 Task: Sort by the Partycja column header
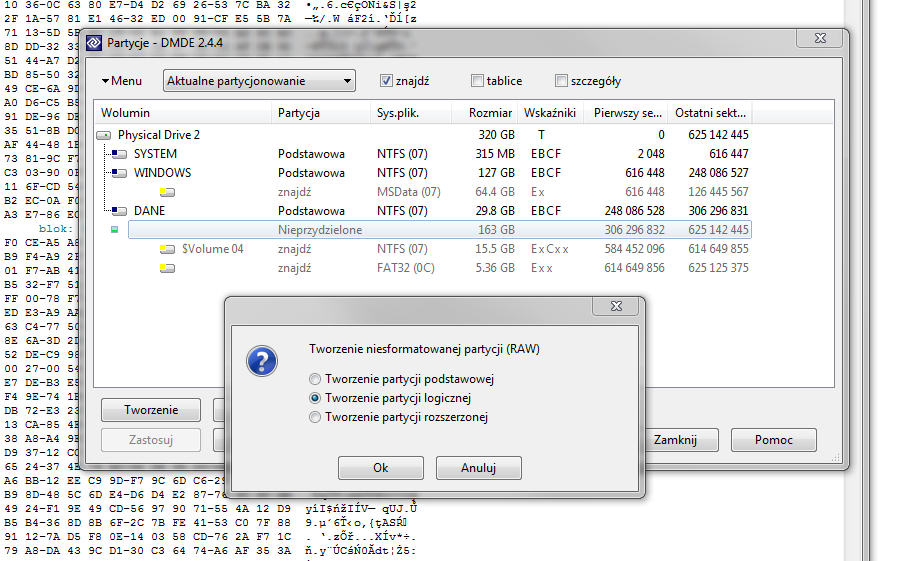coord(321,113)
